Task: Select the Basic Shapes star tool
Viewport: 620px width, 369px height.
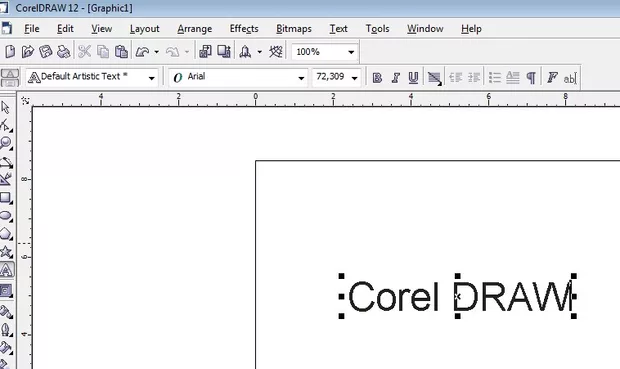Action: (x=6, y=252)
